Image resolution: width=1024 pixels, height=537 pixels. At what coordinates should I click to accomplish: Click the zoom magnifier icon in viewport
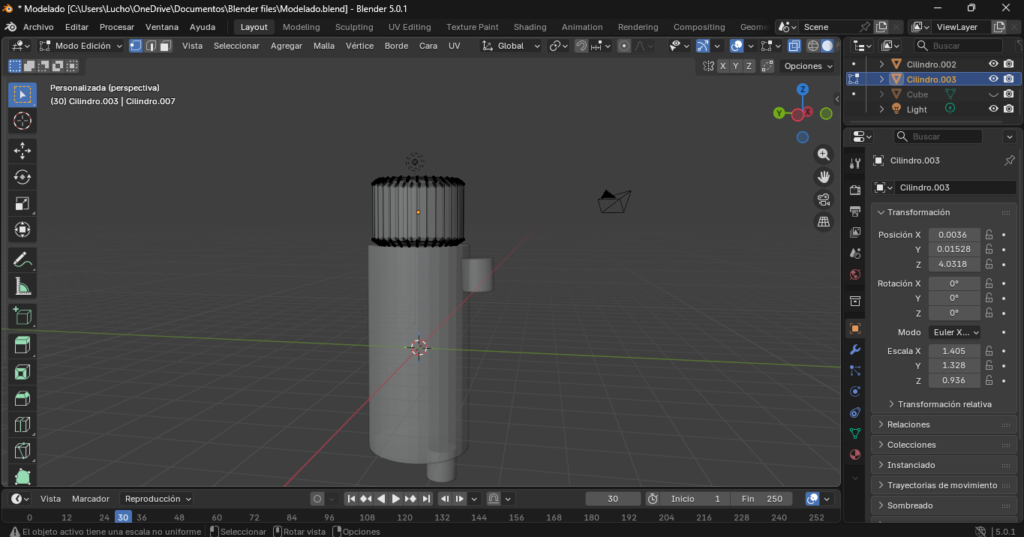[x=824, y=155]
